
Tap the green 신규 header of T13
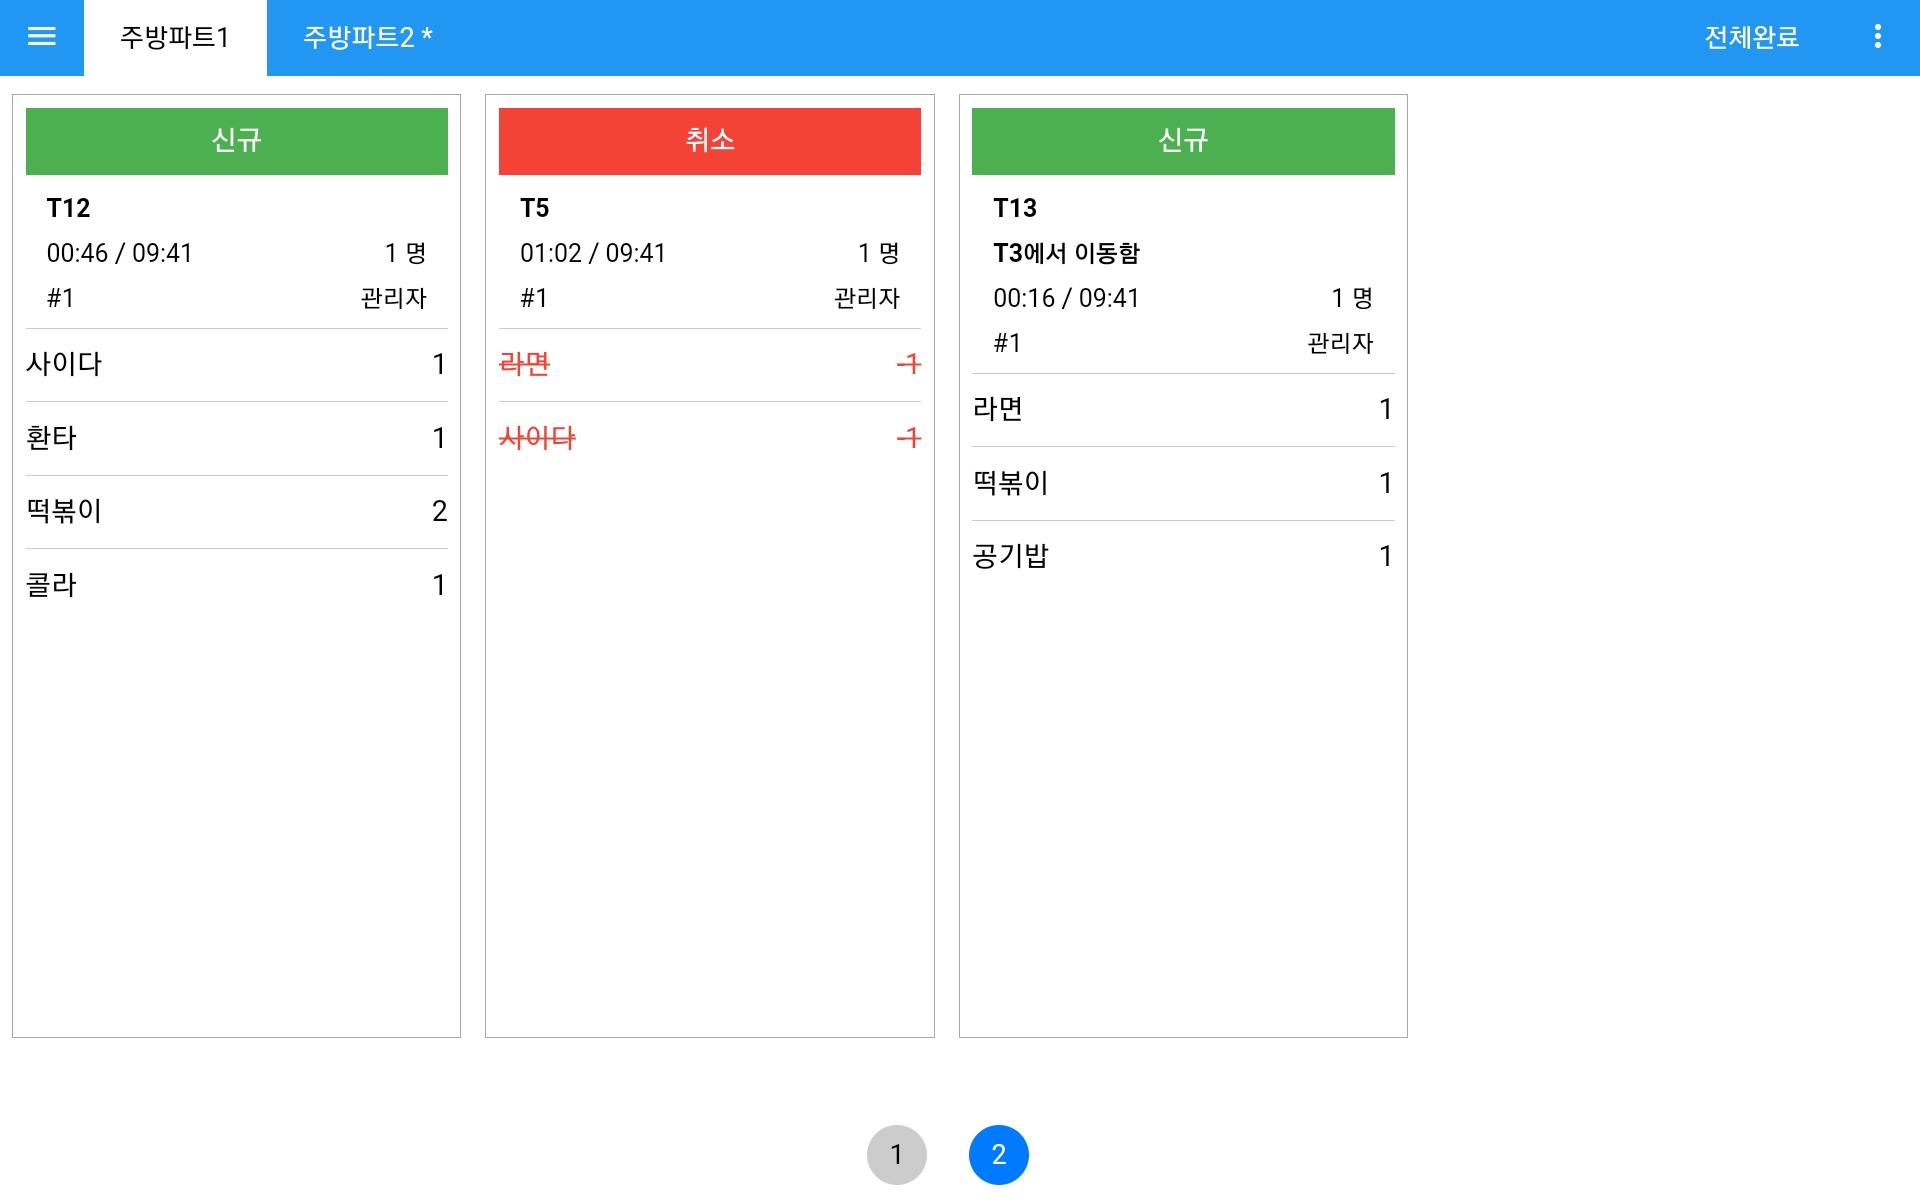(1183, 141)
